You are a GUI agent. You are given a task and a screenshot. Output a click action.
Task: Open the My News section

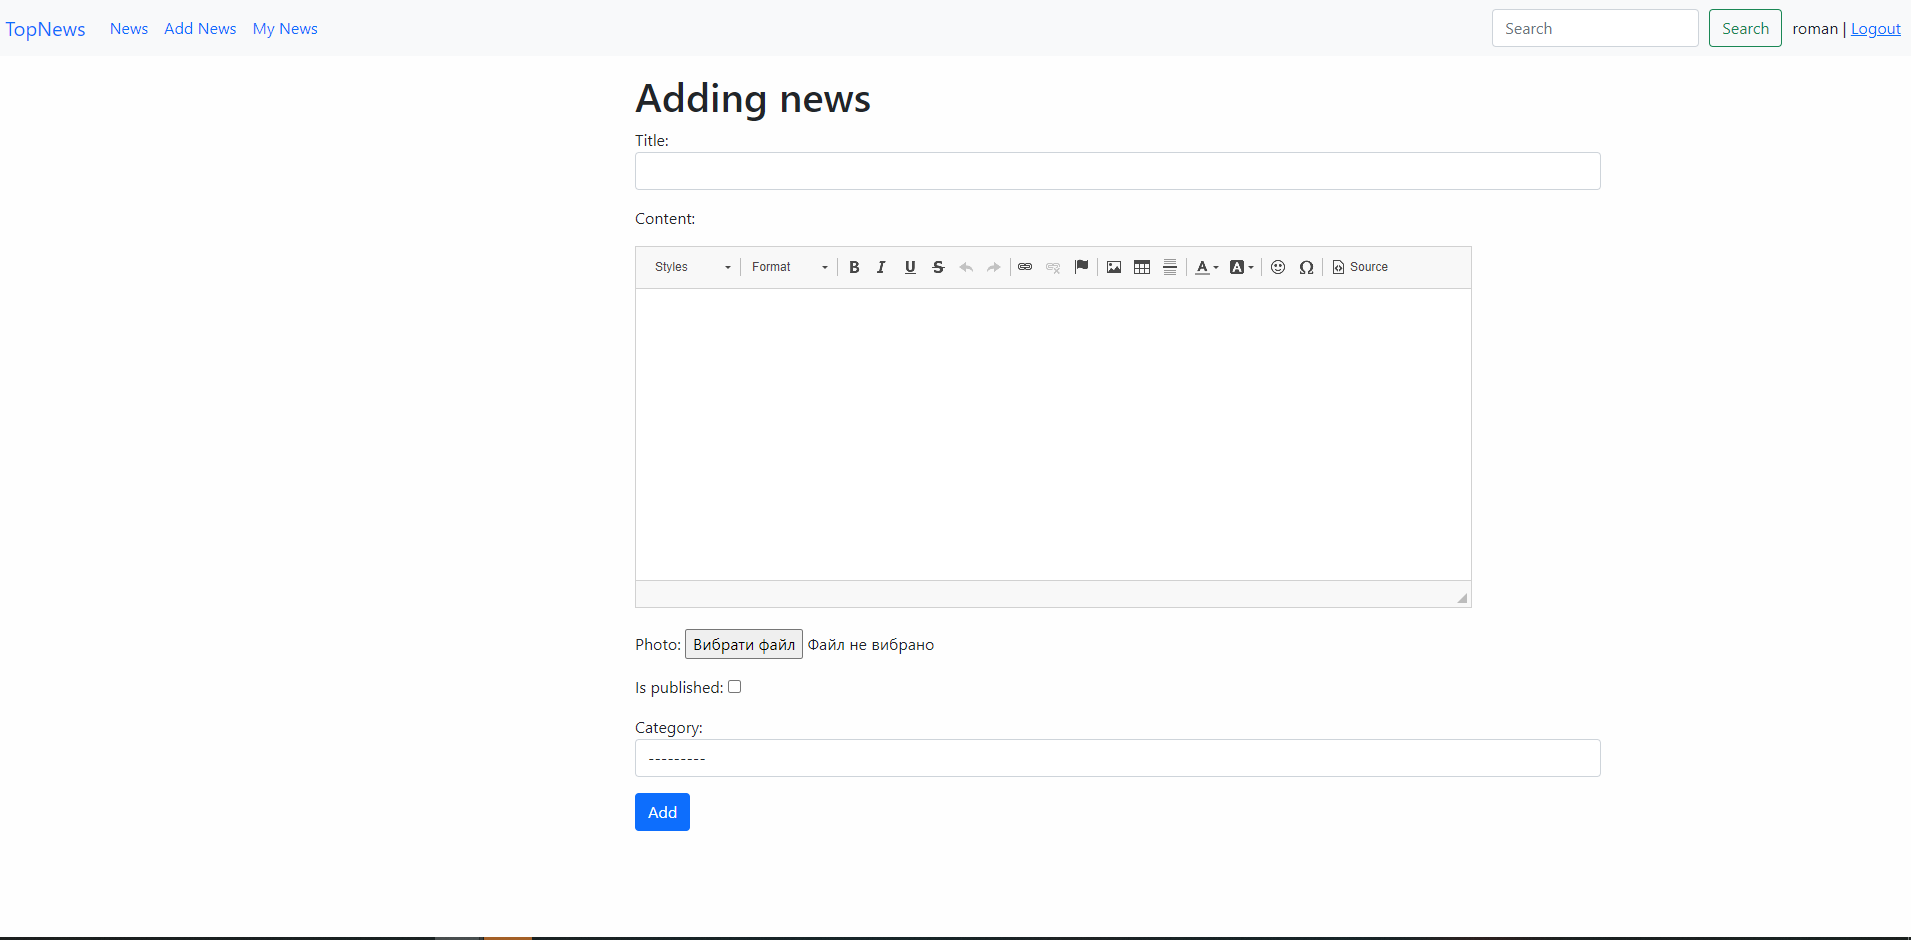285,28
